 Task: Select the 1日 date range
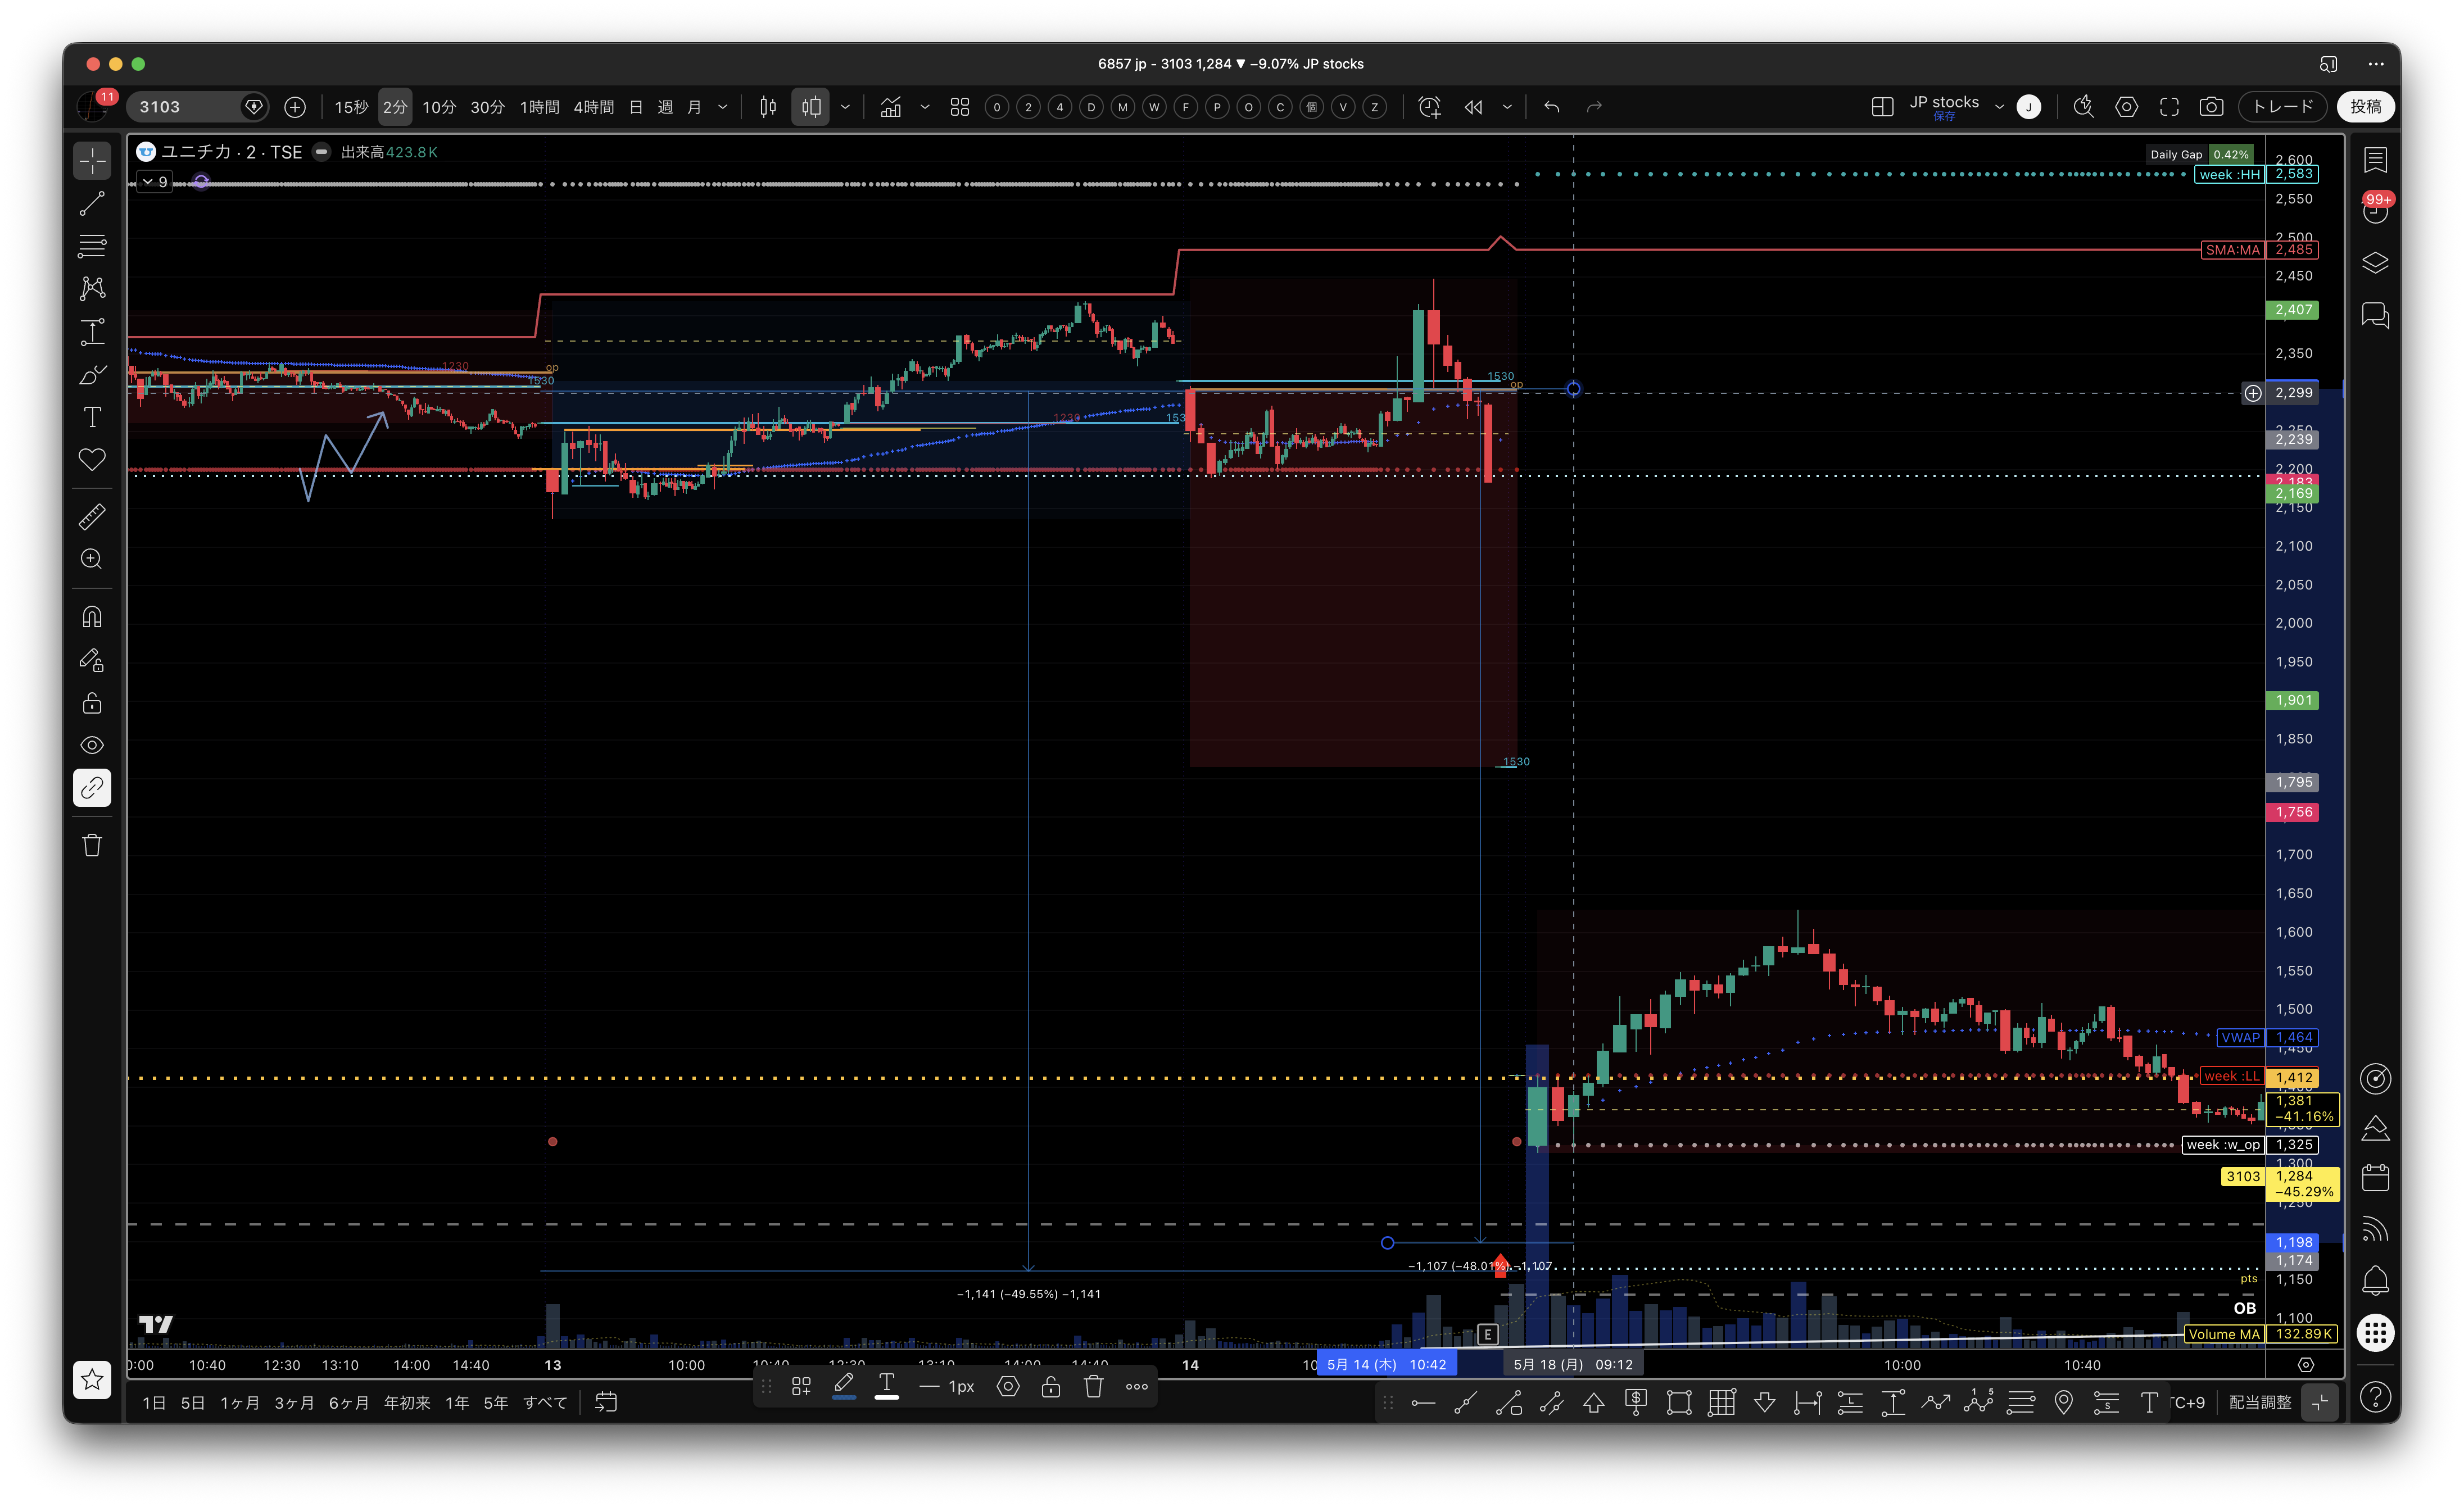pyautogui.click(x=154, y=1403)
